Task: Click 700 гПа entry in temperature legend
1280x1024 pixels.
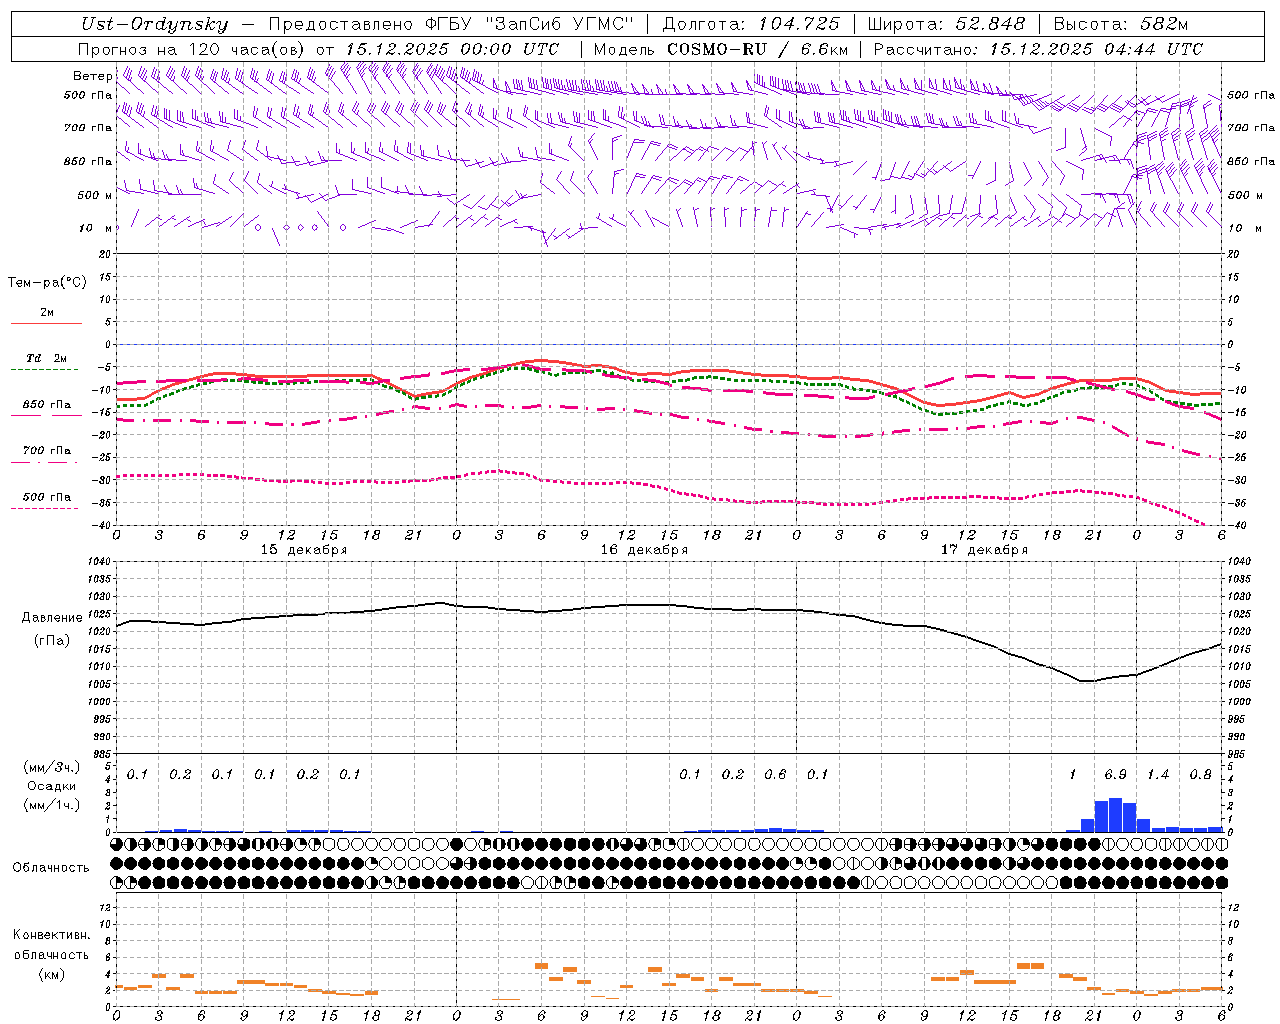Action: click(x=47, y=451)
